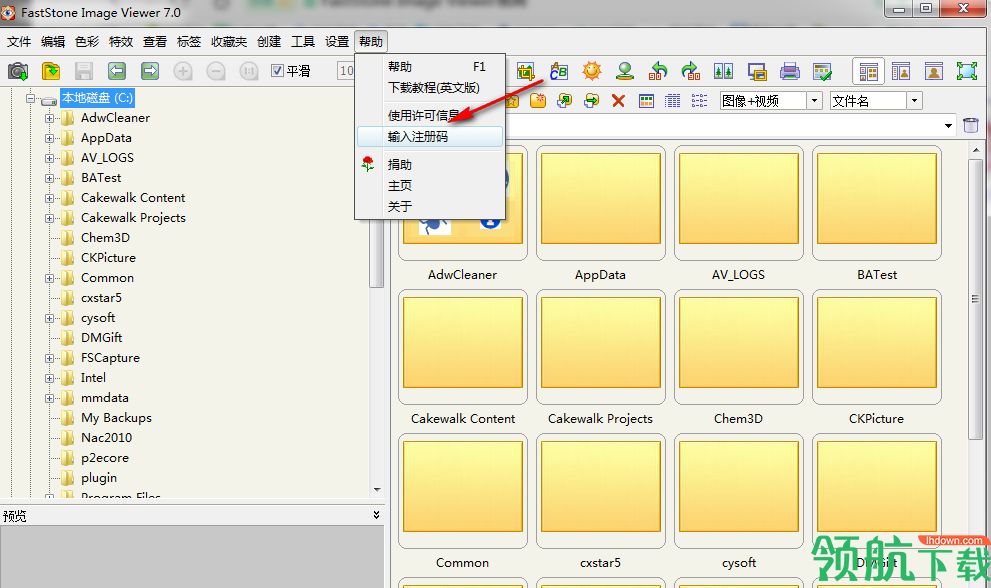Select the Nac2010 folder in tree
This screenshot has width=991, height=588.
pyautogui.click(x=106, y=438)
